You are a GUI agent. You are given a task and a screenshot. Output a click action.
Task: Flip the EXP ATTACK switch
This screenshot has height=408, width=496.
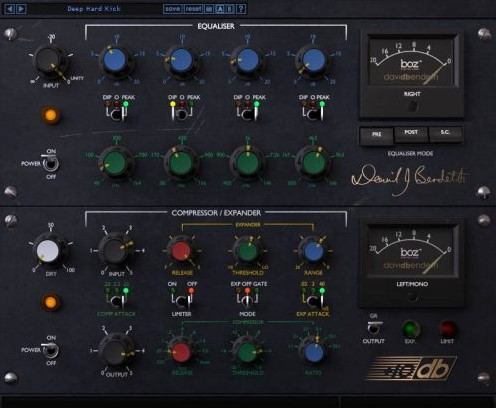313,301
